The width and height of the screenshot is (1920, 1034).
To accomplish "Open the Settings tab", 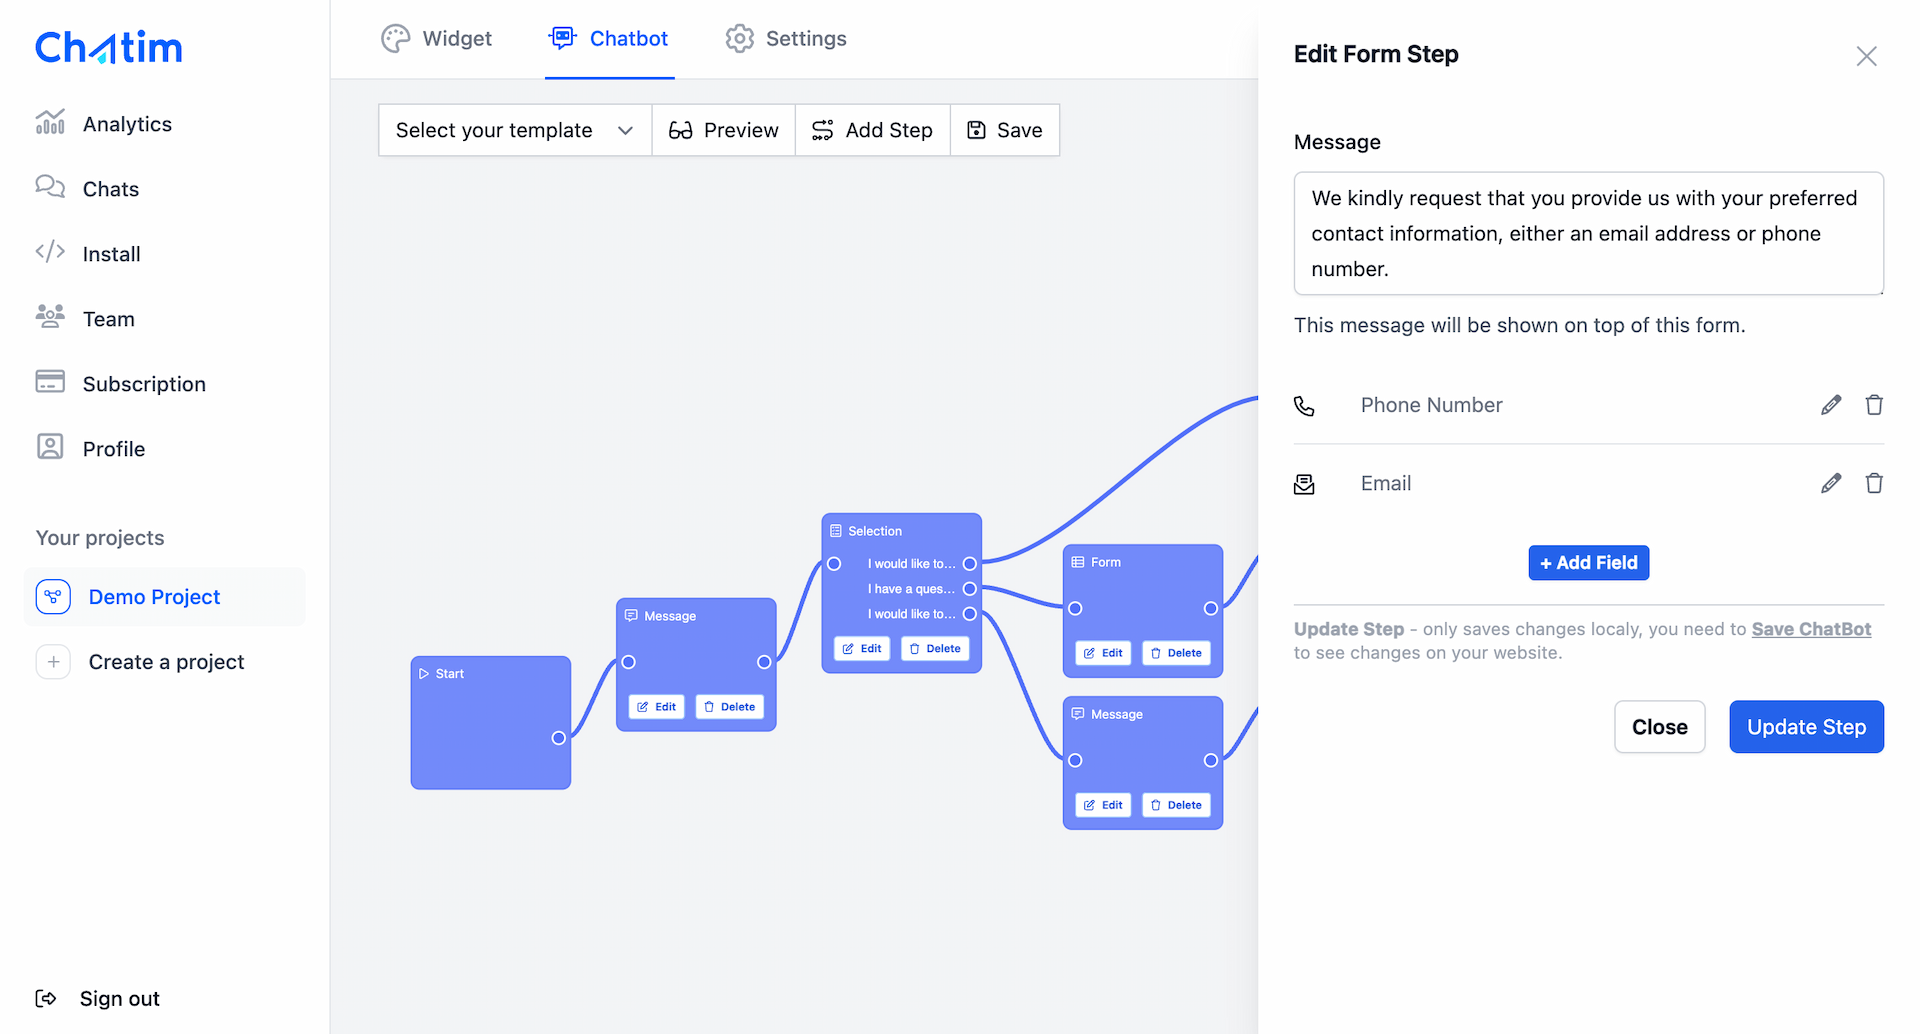I will 786,39.
